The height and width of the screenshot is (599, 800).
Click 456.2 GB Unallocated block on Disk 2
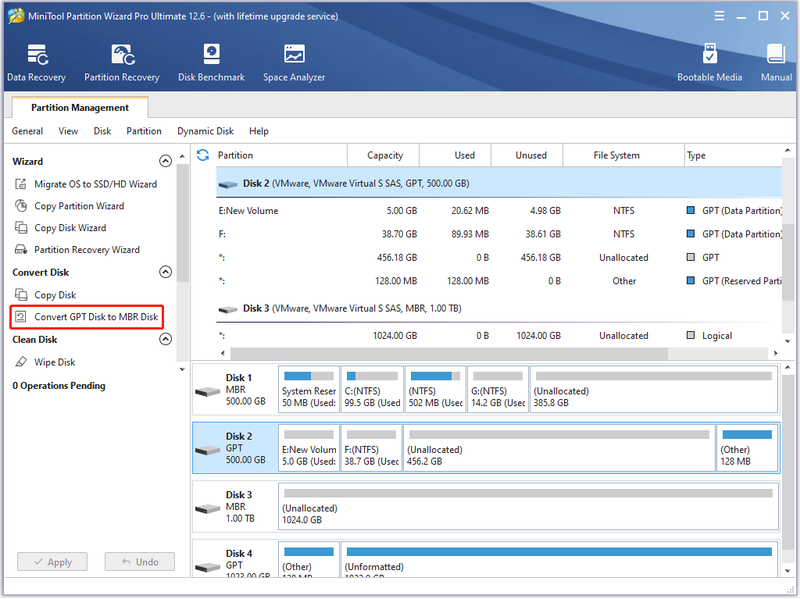tap(559, 448)
